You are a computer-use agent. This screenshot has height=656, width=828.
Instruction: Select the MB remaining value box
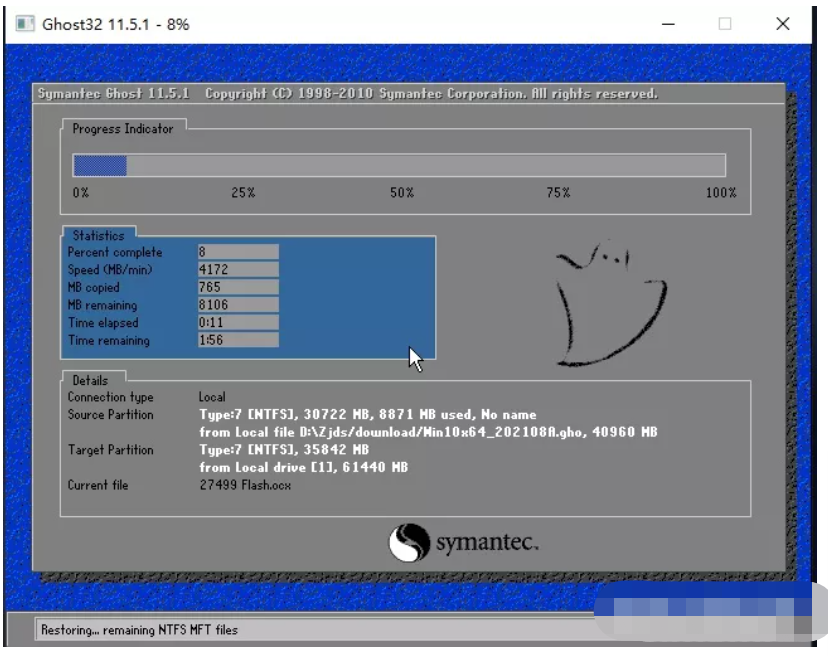click(238, 305)
